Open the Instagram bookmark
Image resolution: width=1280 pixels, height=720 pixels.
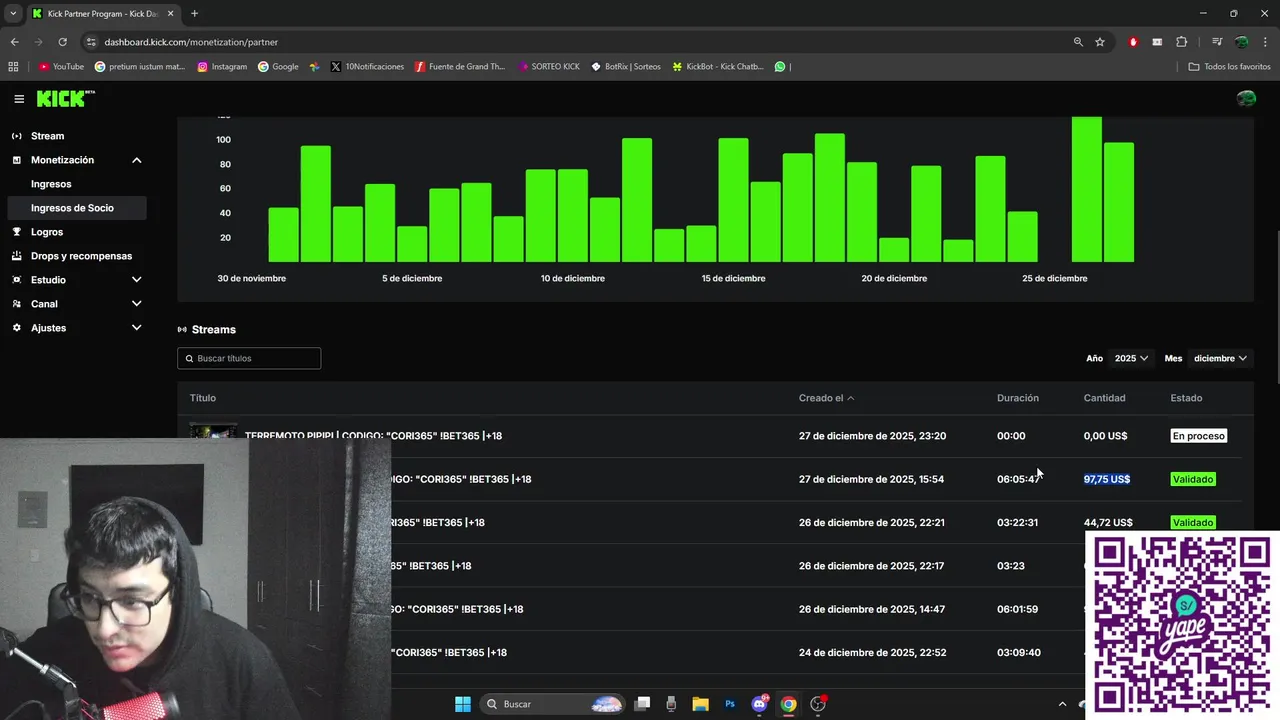pyautogui.click(x=222, y=66)
